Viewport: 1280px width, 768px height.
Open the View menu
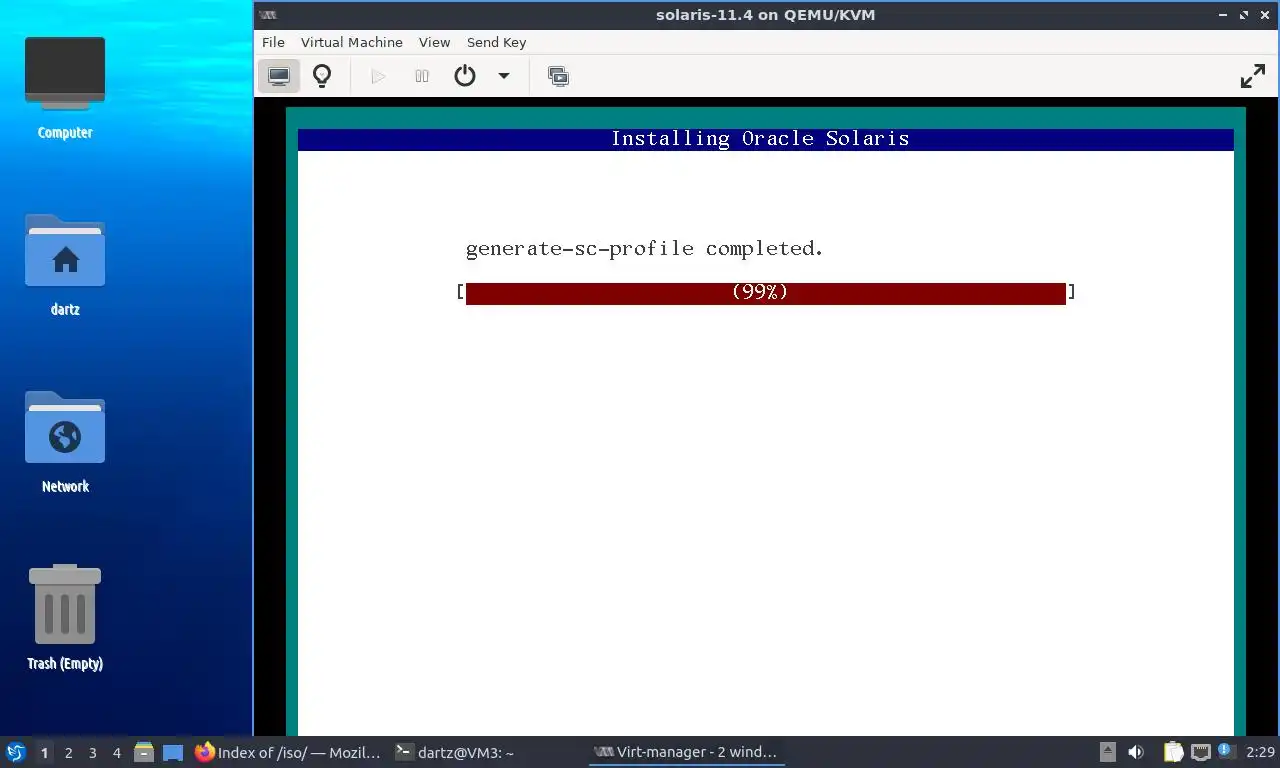click(x=434, y=42)
